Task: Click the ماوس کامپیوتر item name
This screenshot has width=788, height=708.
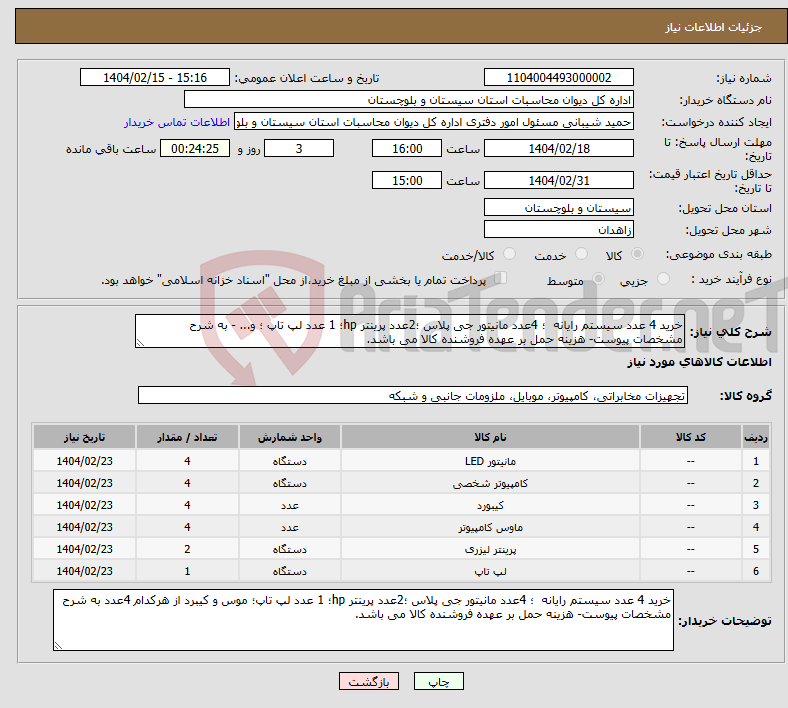Action: (490, 527)
